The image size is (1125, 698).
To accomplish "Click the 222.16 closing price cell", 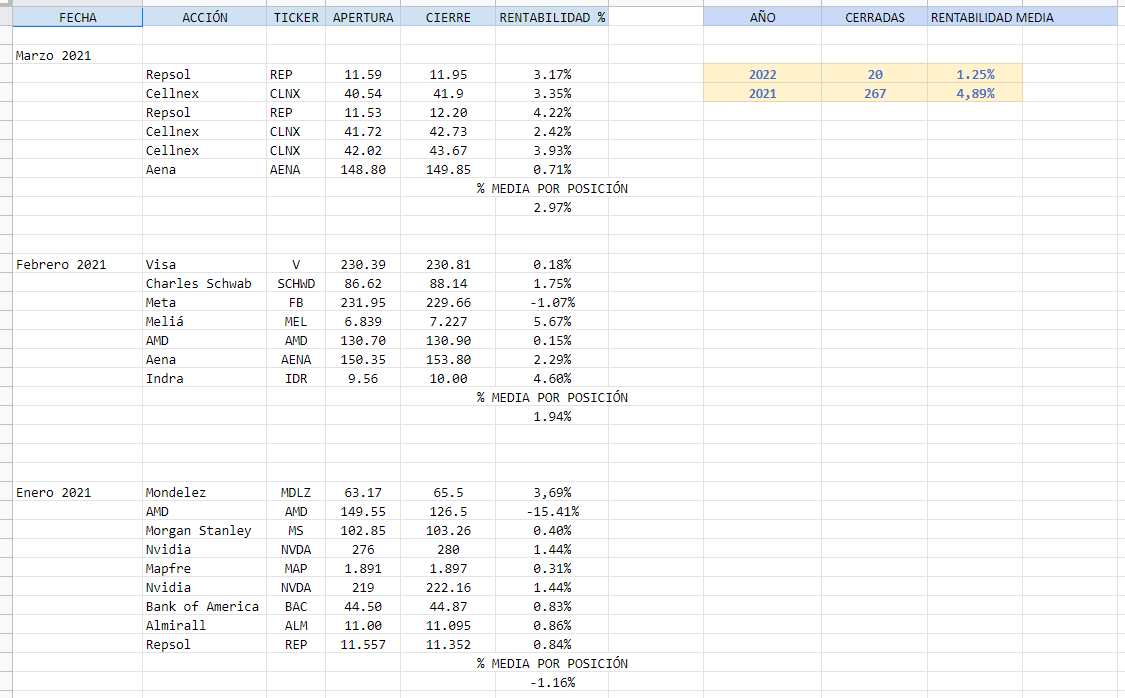I will point(448,588).
